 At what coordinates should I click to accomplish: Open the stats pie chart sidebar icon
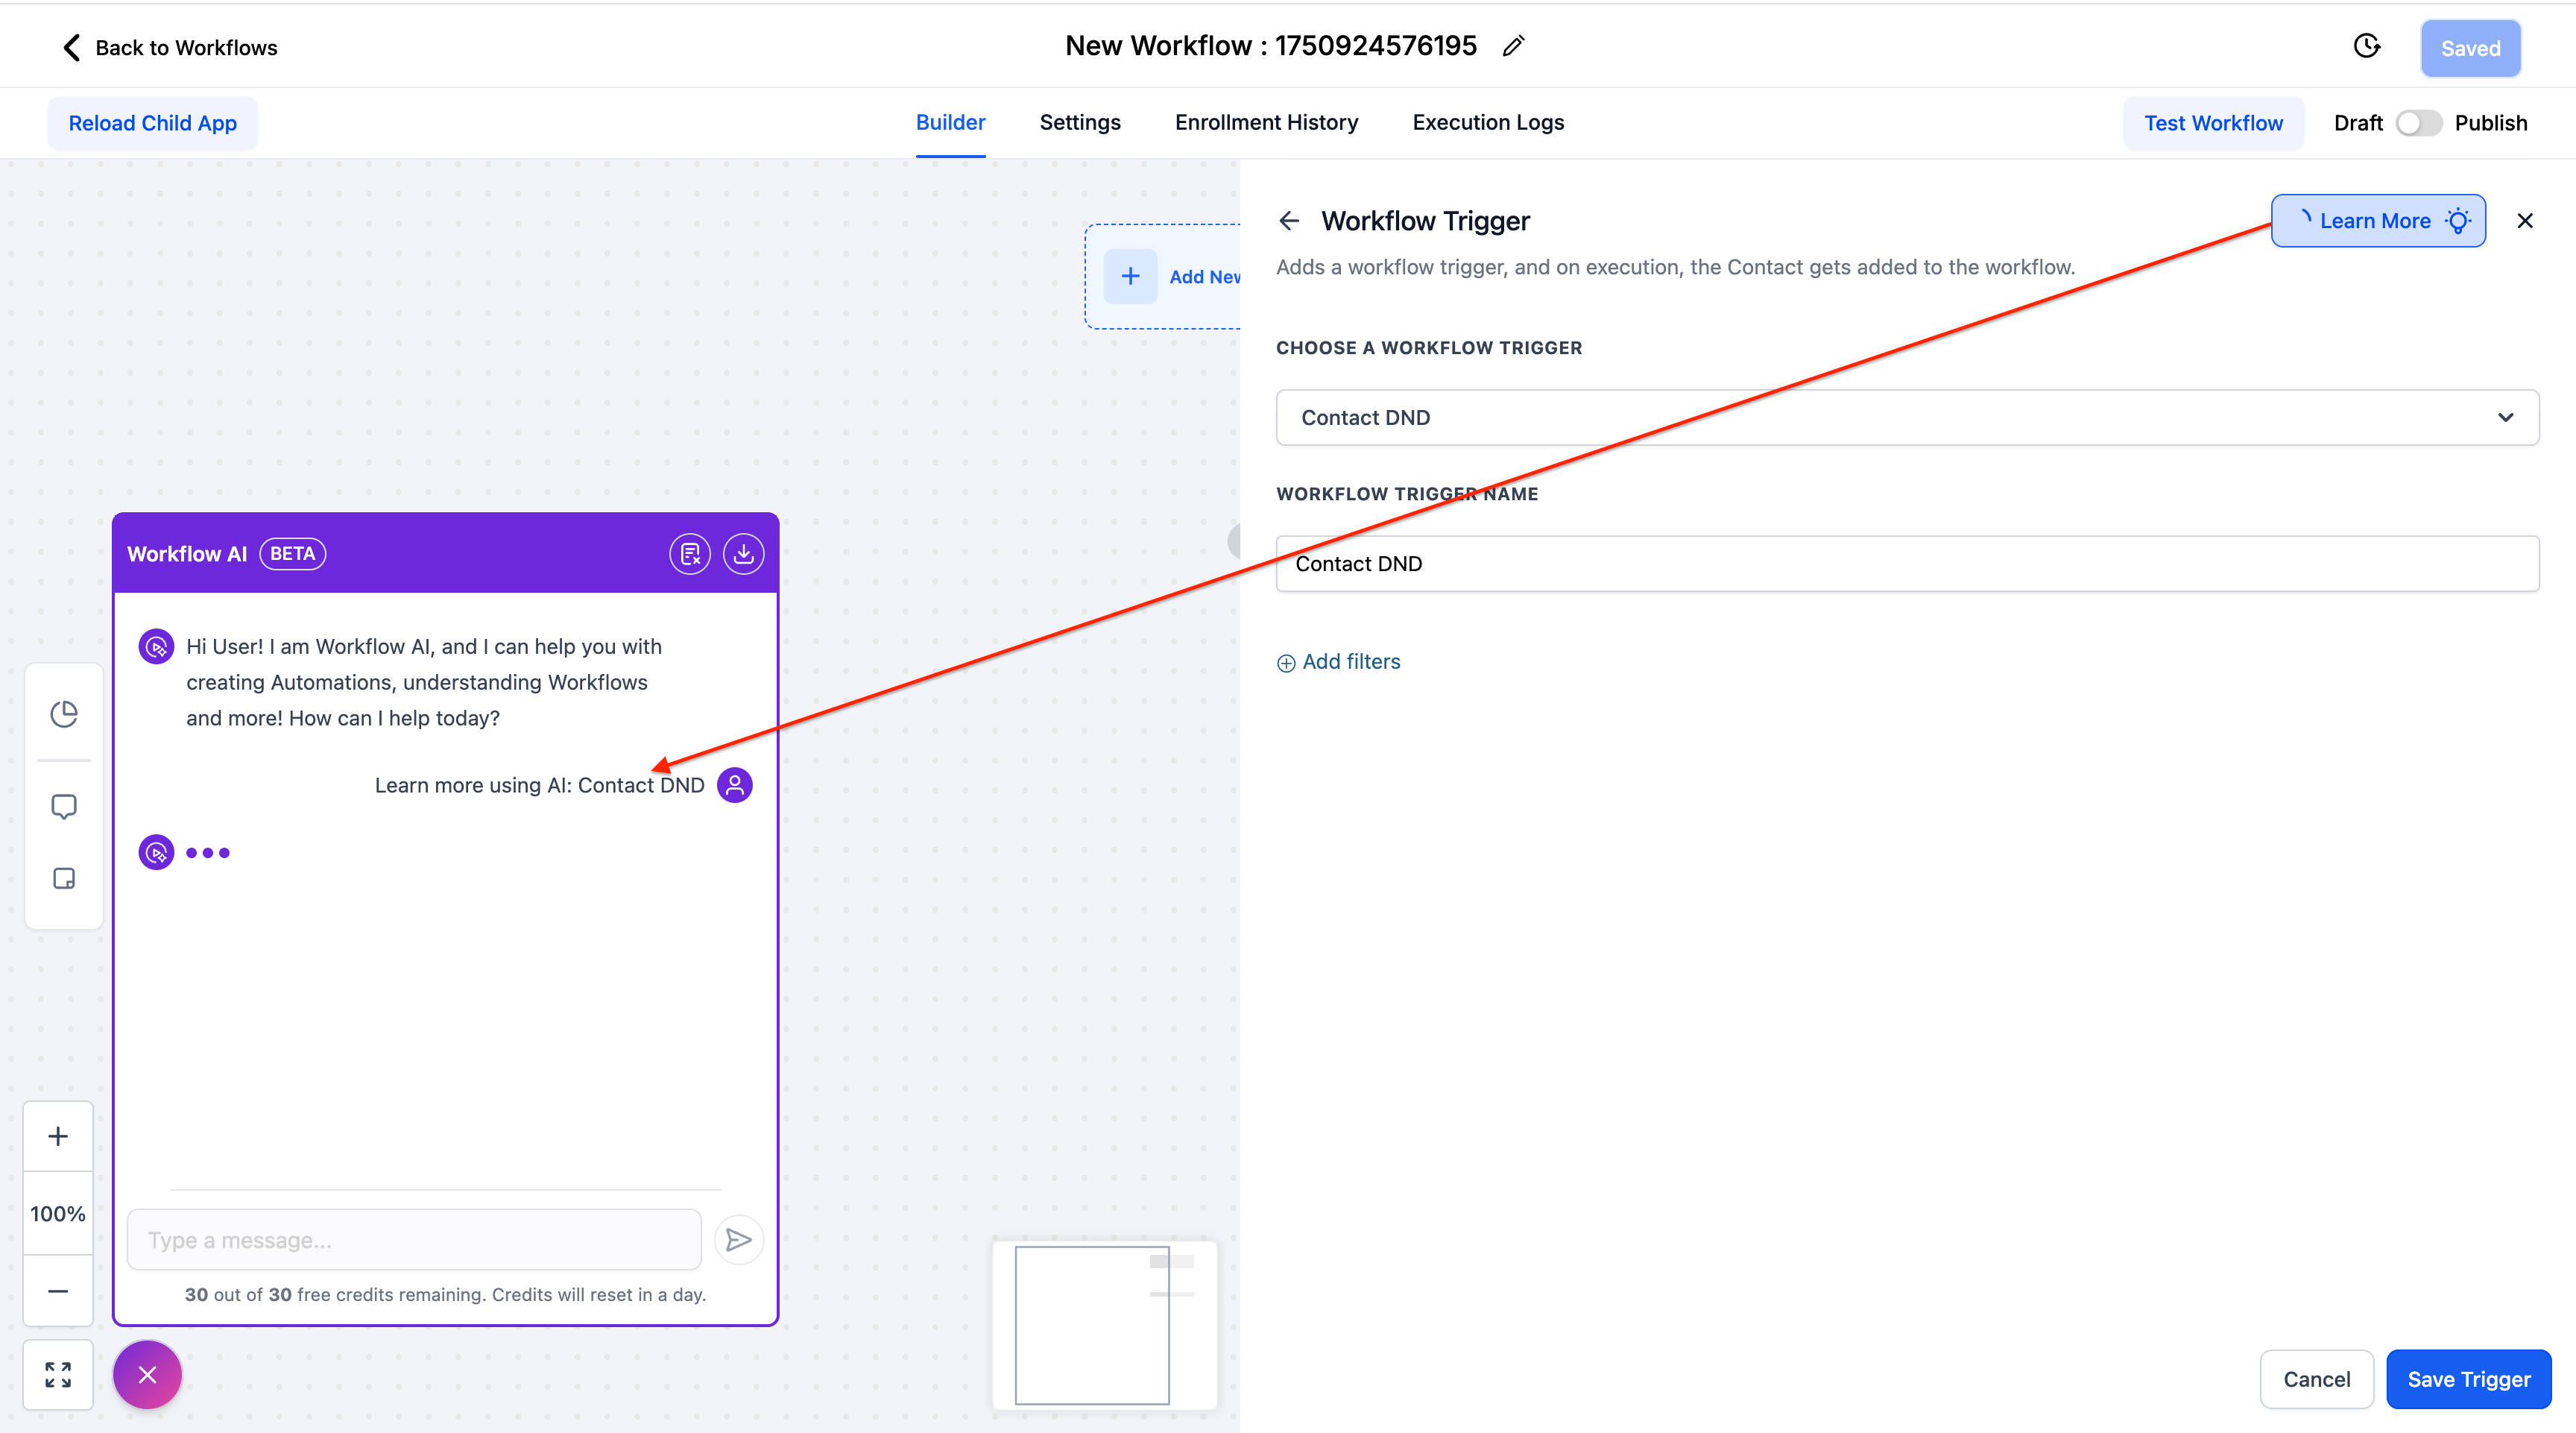(64, 714)
